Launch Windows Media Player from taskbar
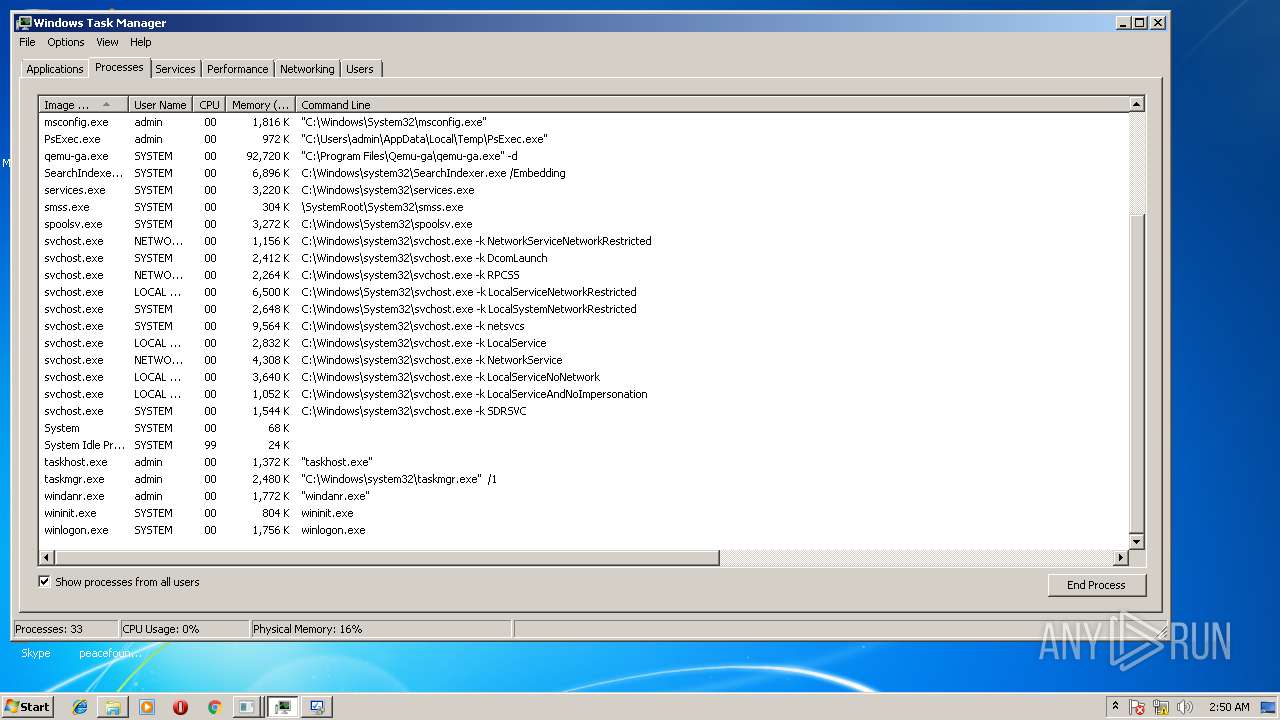 pos(147,707)
